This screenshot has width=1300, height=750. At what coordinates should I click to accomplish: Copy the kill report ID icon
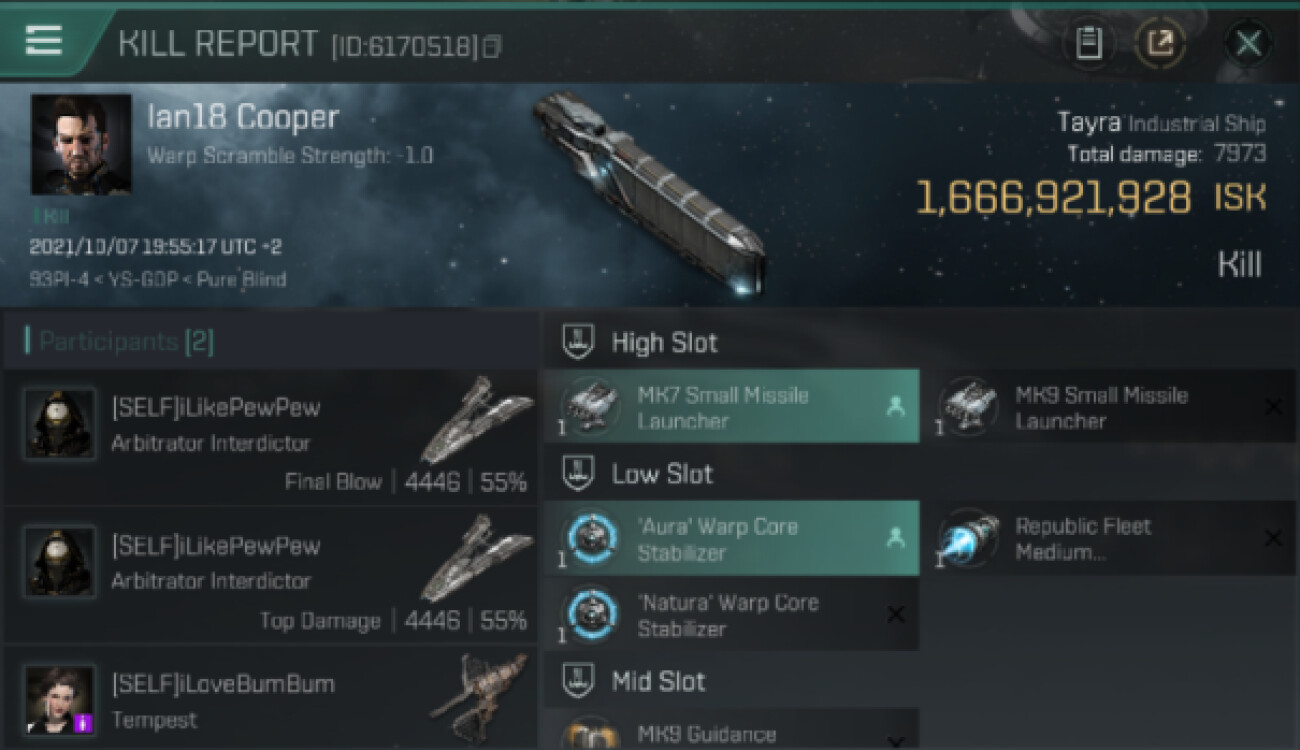491,46
